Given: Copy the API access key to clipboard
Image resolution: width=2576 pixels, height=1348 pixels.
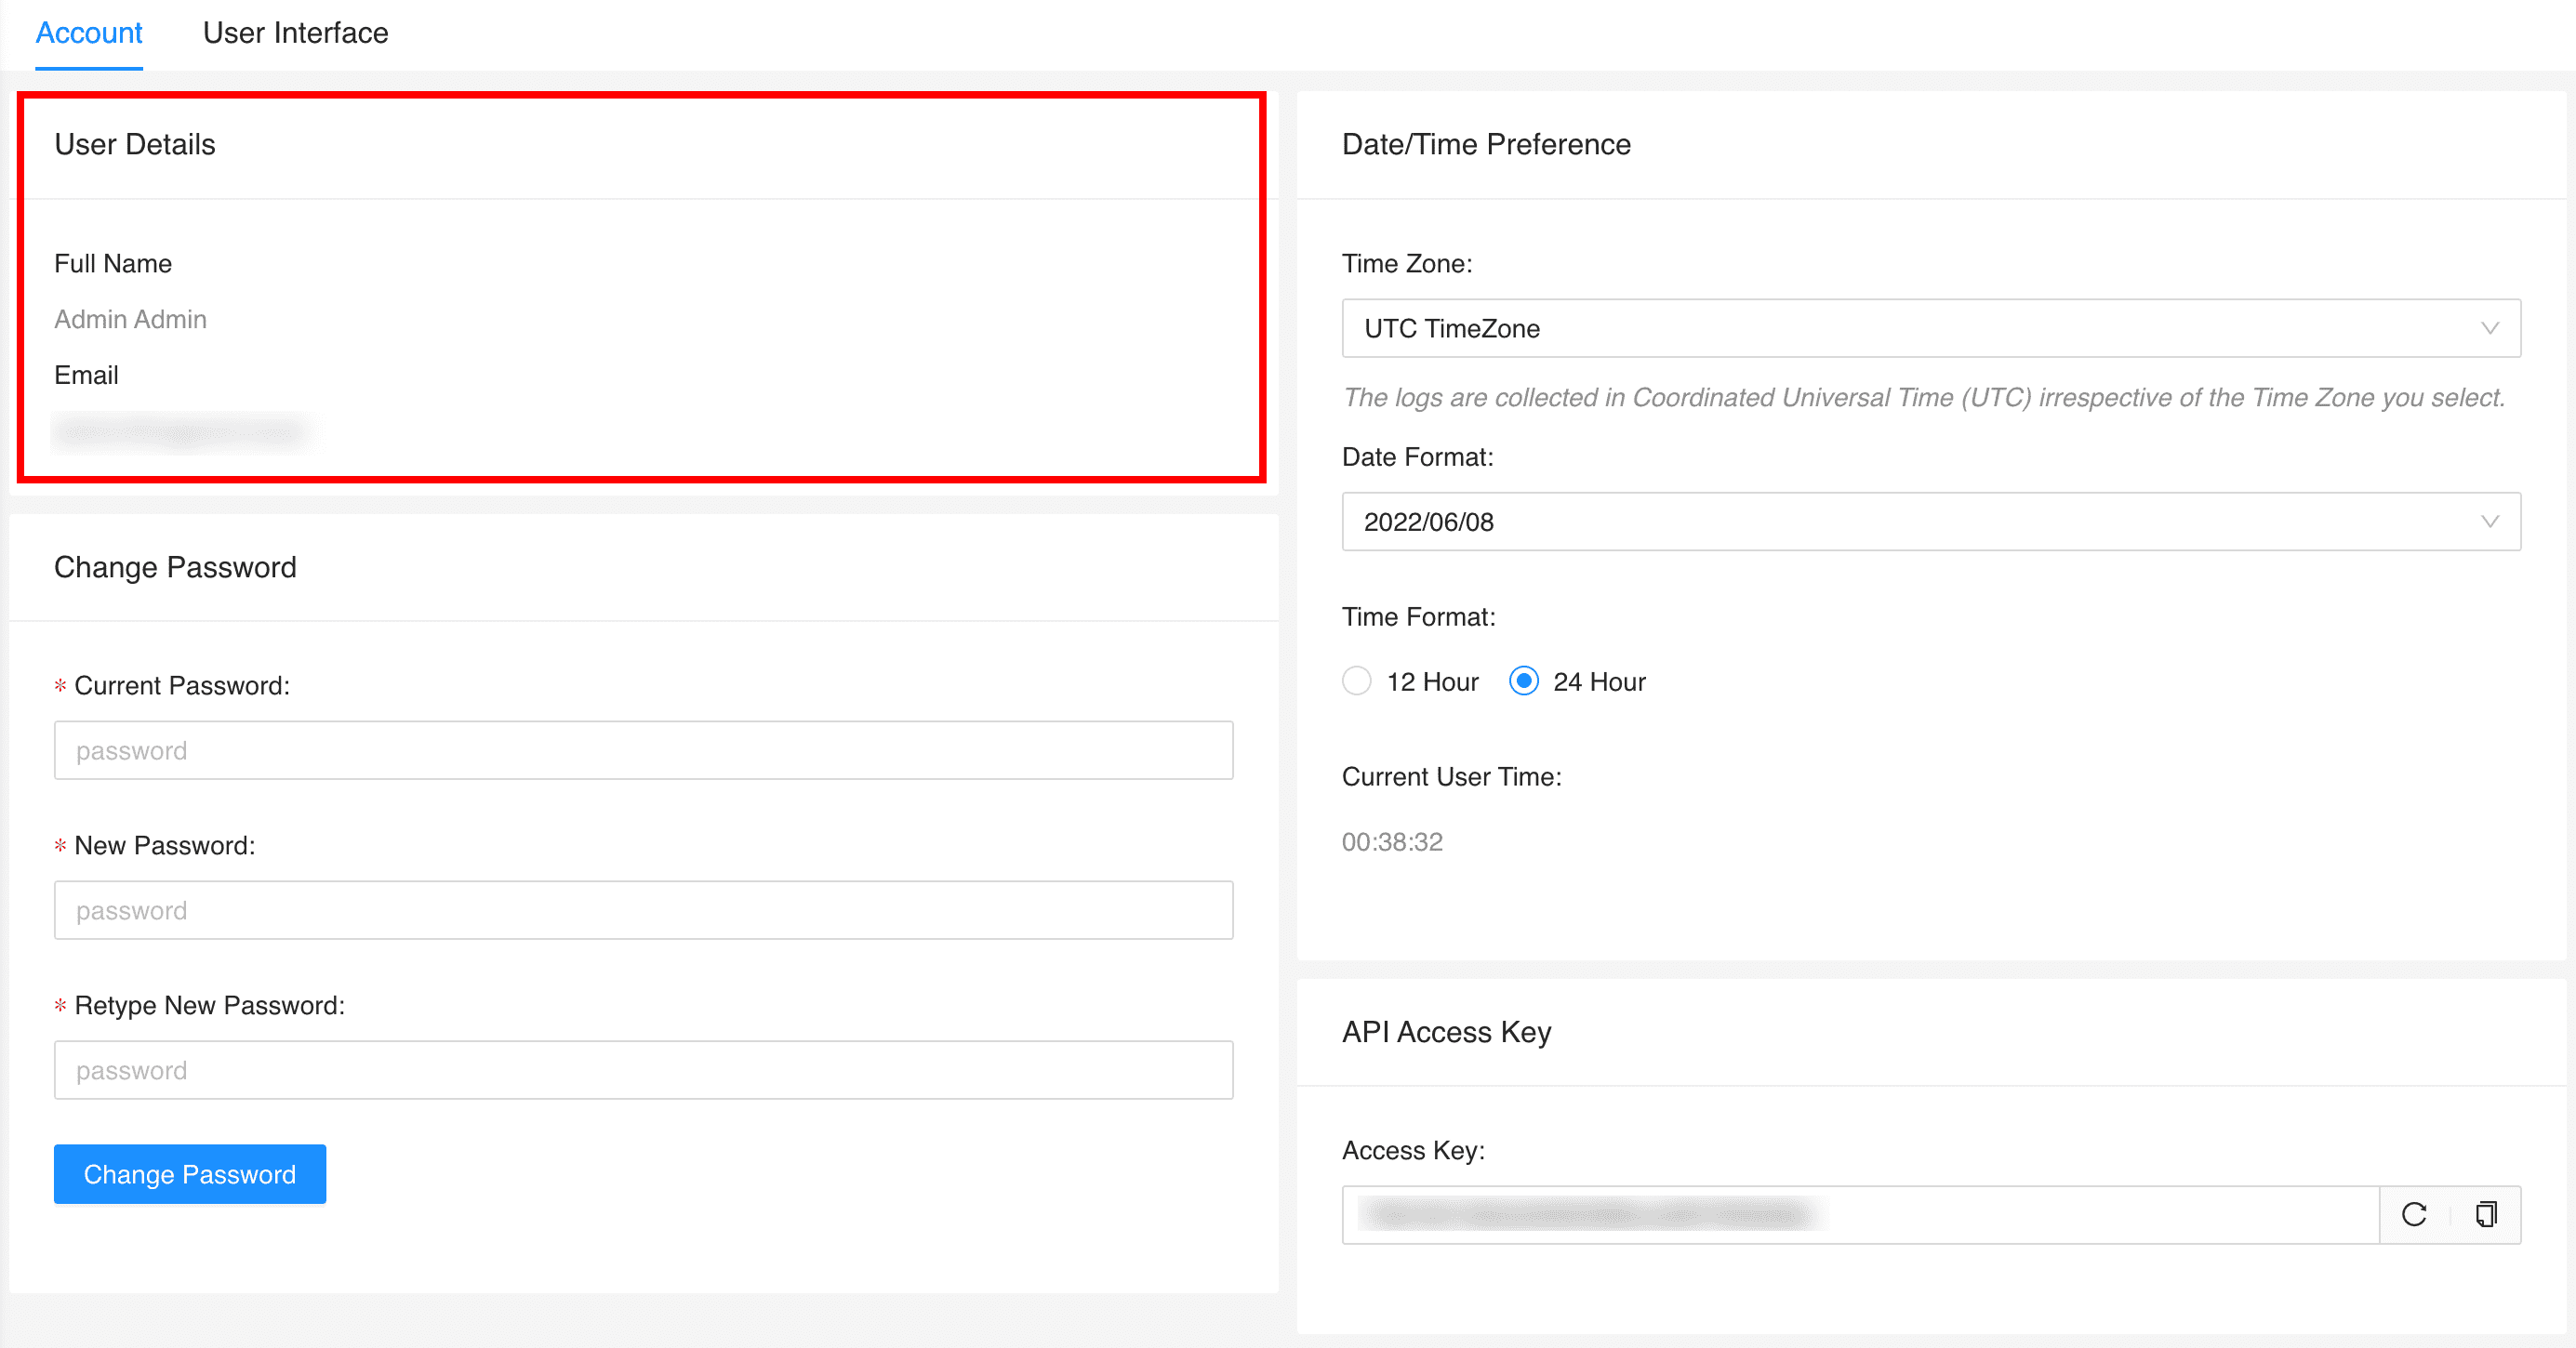Looking at the screenshot, I should tap(2487, 1215).
